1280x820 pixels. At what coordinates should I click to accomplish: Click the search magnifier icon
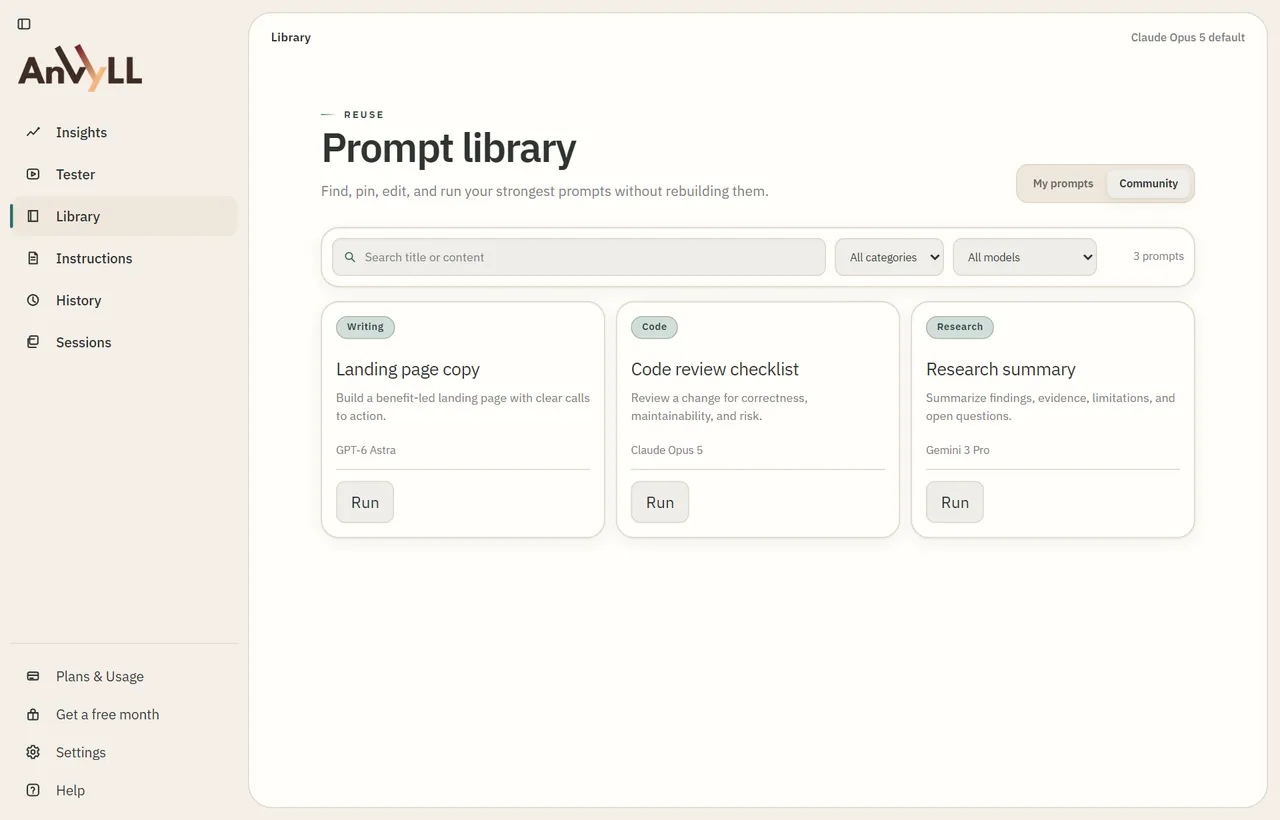350,257
